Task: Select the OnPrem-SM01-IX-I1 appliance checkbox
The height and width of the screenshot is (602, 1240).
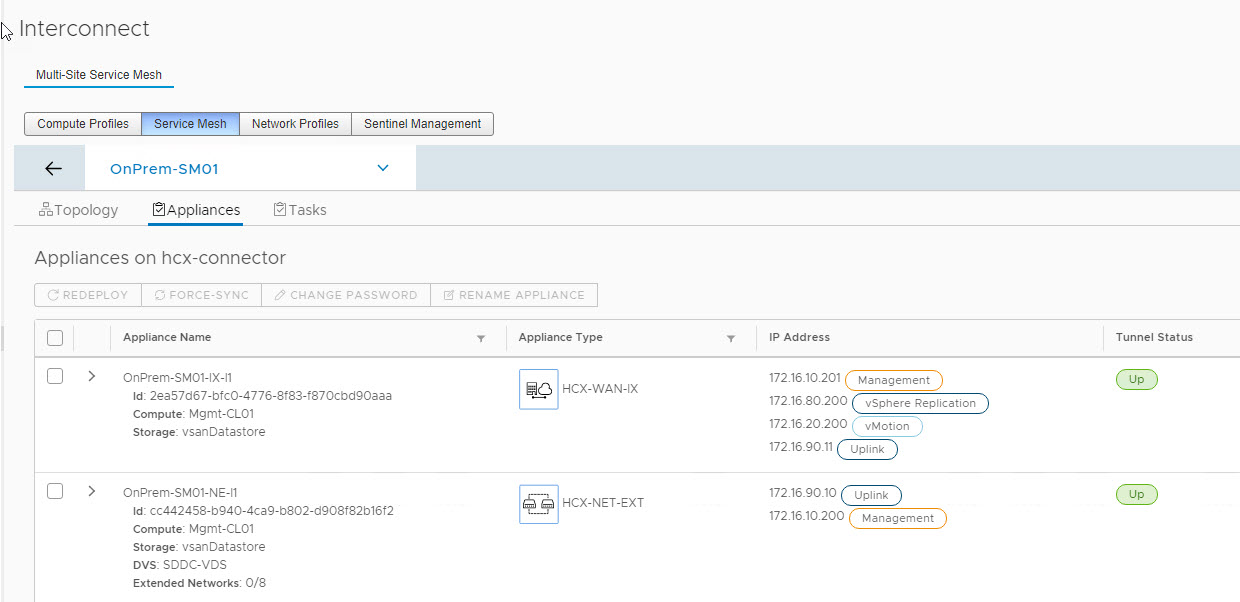Action: click(55, 377)
